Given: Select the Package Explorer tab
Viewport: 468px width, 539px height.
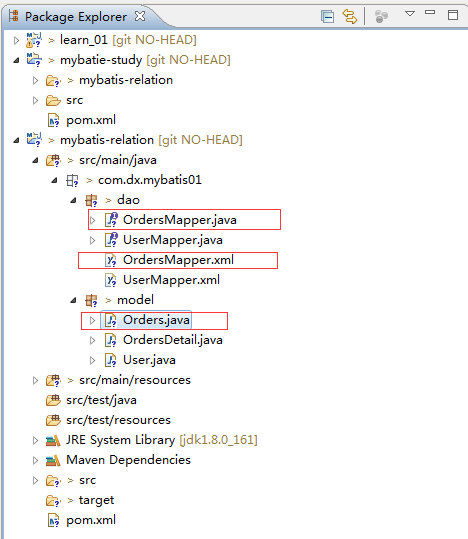Looking at the screenshot, I should [x=76, y=16].
